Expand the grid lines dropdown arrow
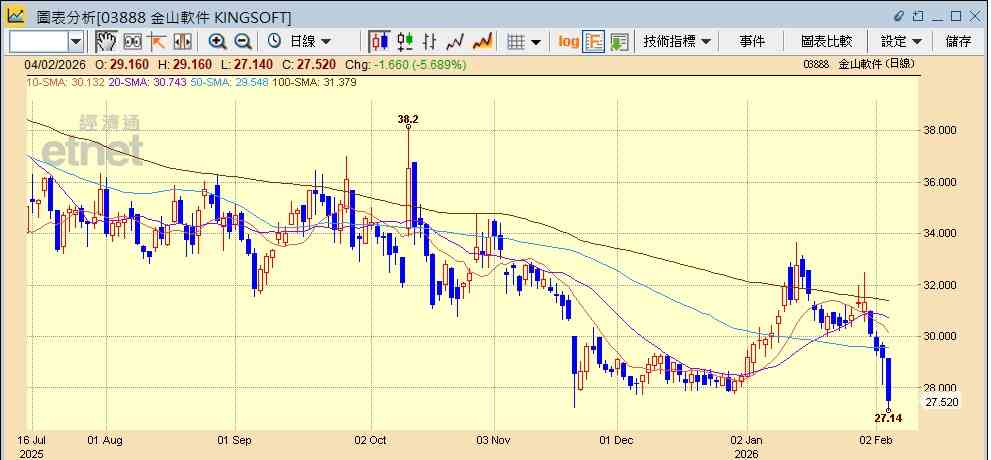The width and height of the screenshot is (991, 460). tap(536, 42)
